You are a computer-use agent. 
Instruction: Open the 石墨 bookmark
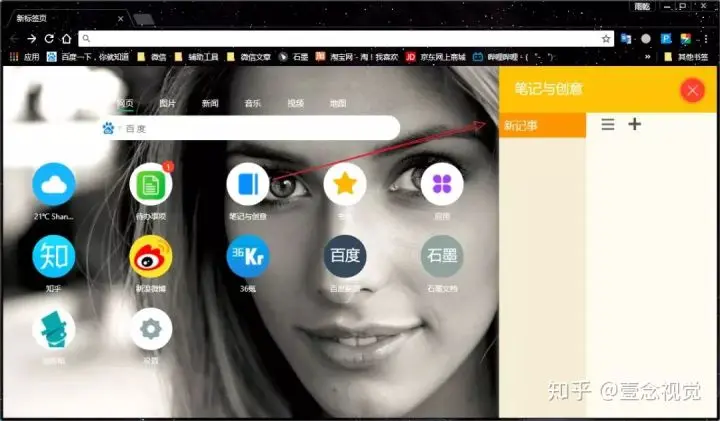click(293, 57)
